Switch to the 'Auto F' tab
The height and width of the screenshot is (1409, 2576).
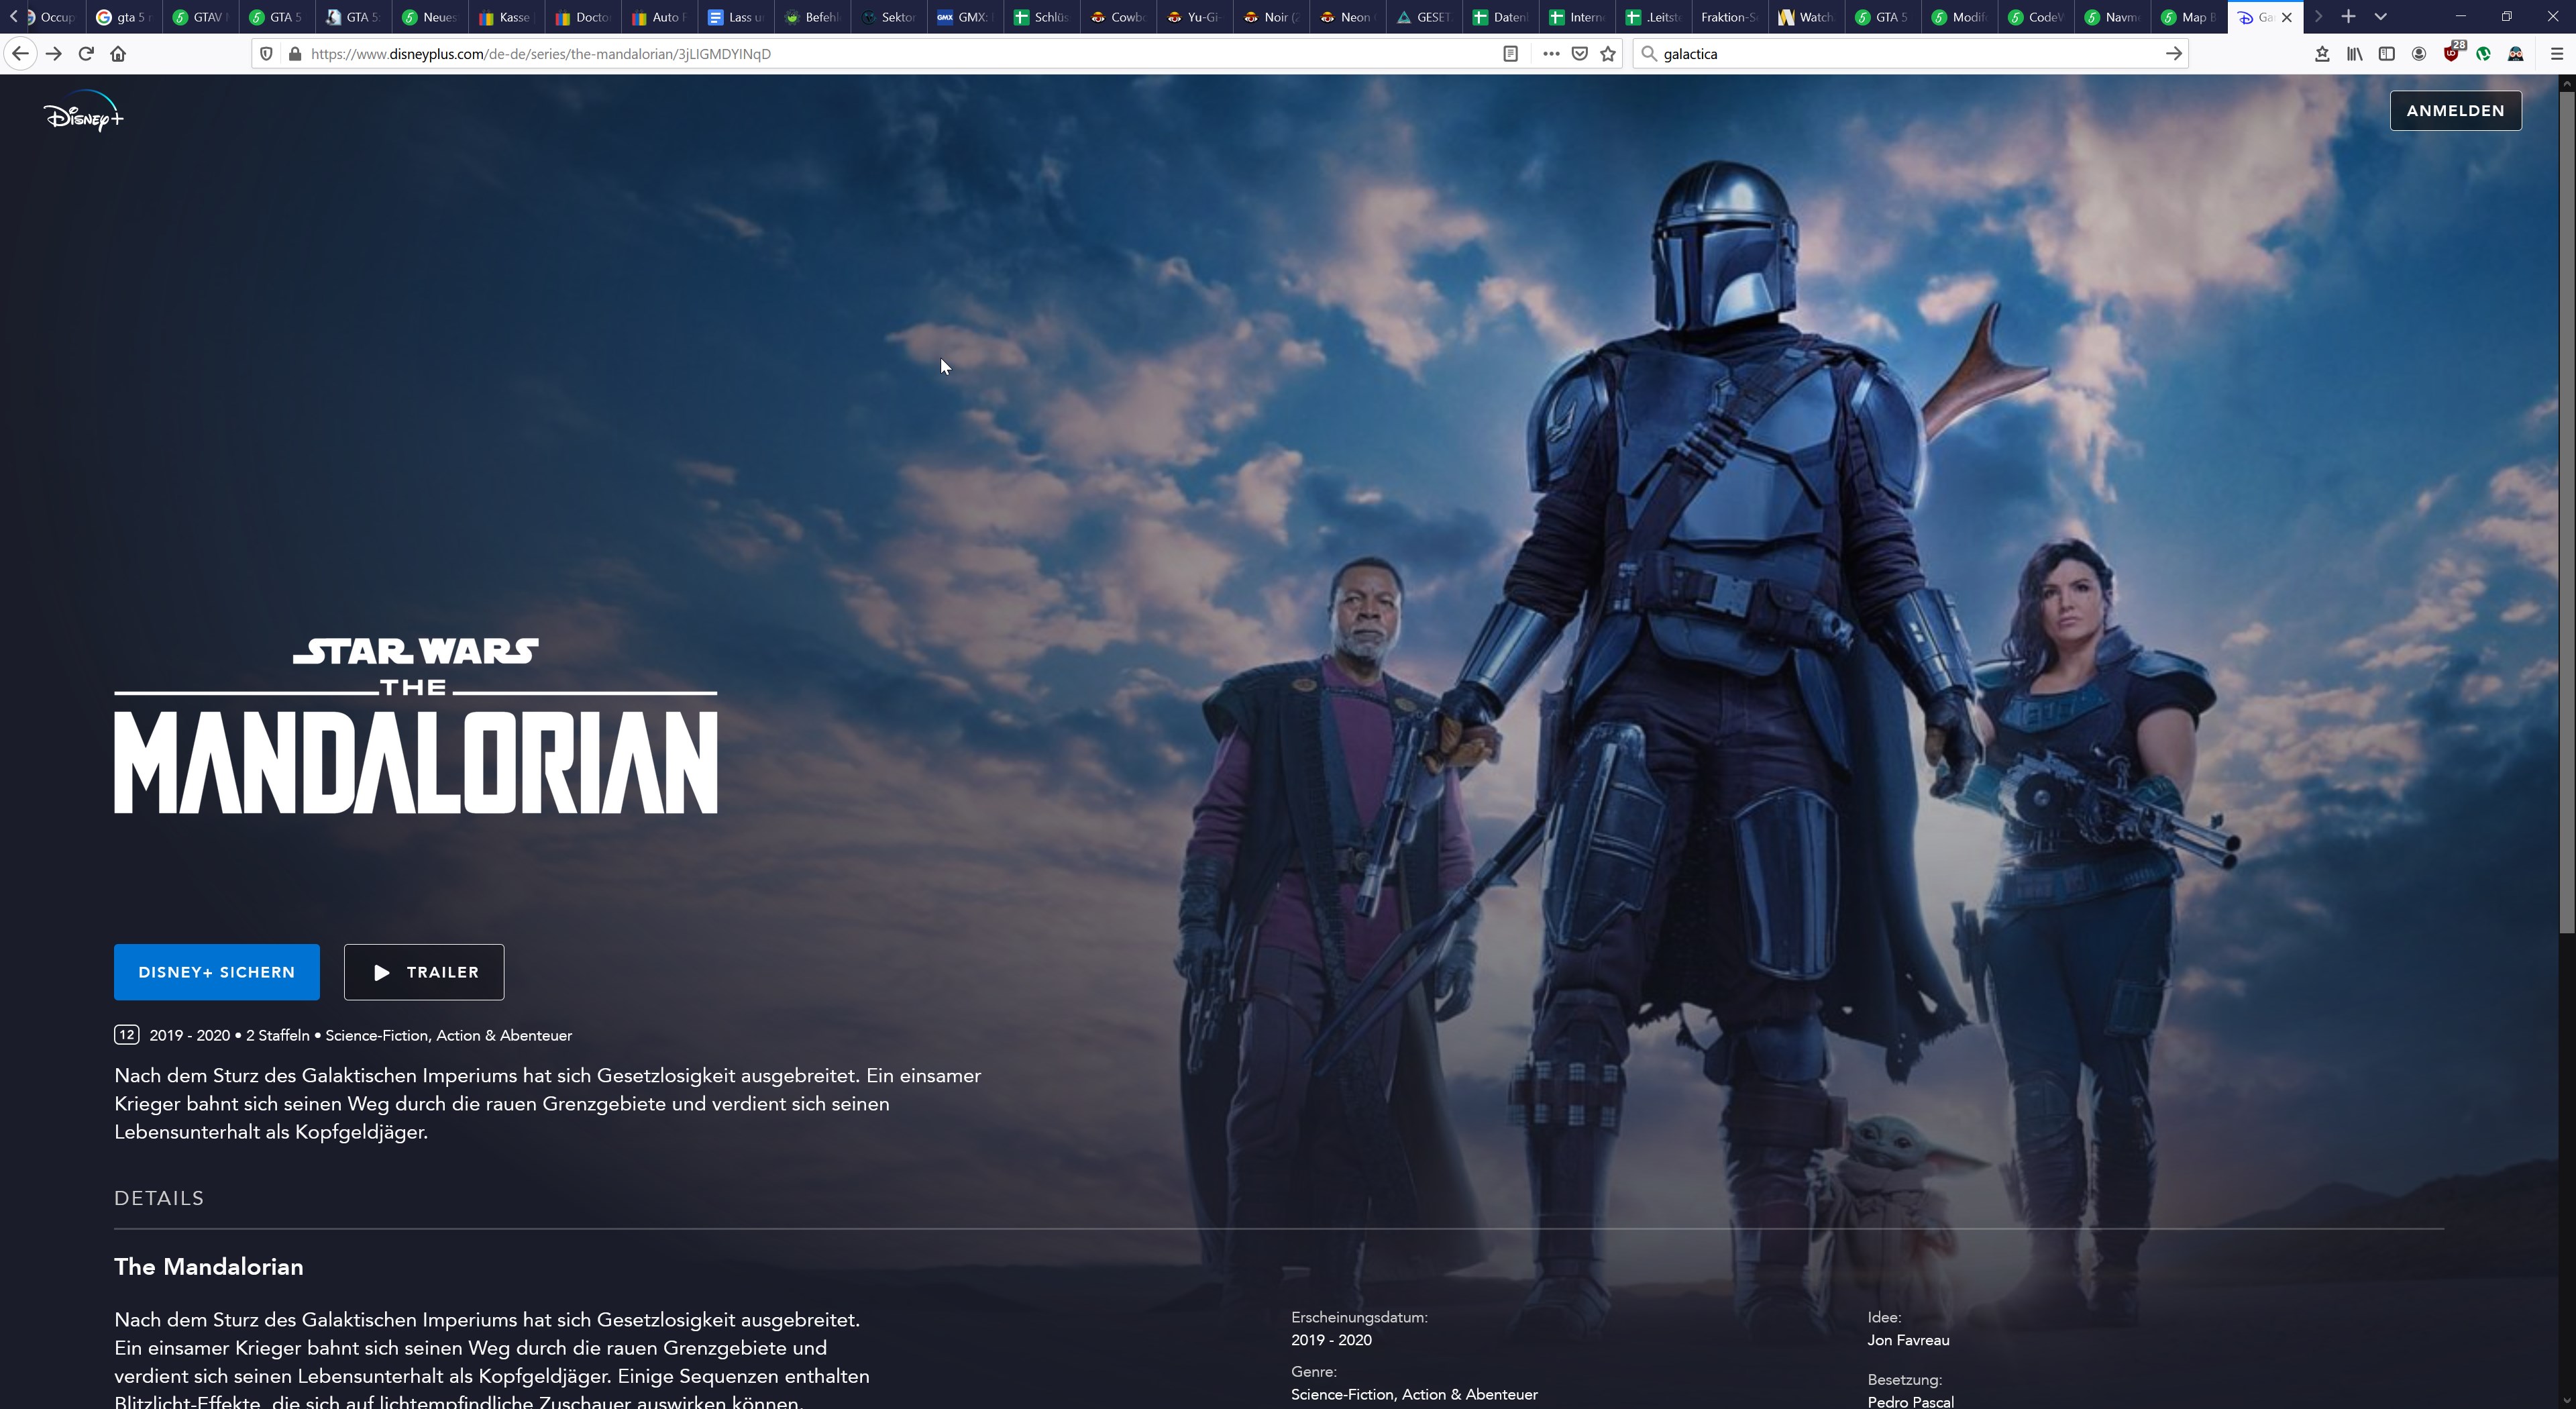(659, 17)
